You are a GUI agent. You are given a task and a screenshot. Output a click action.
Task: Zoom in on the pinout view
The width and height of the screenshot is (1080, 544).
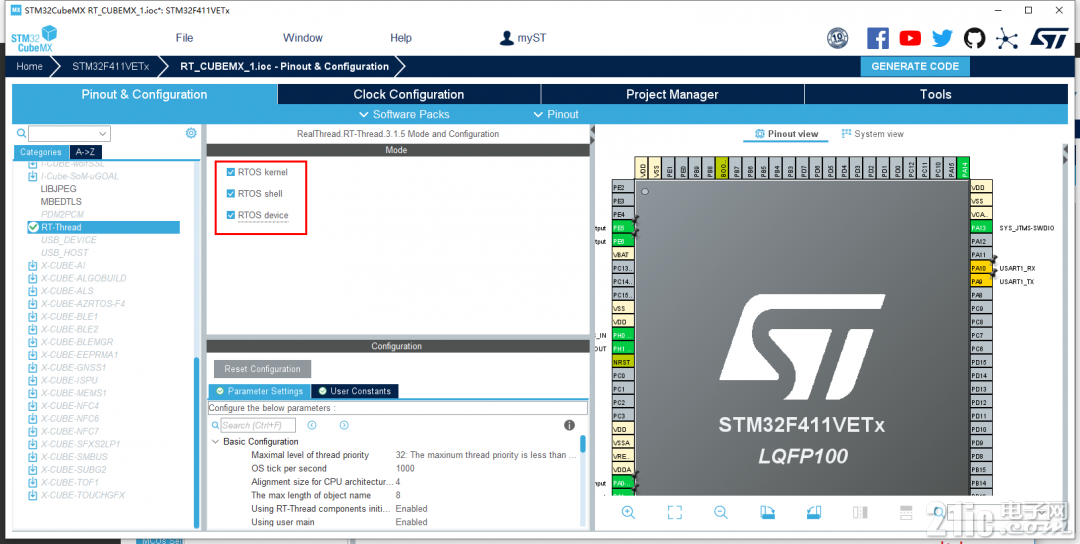click(628, 512)
